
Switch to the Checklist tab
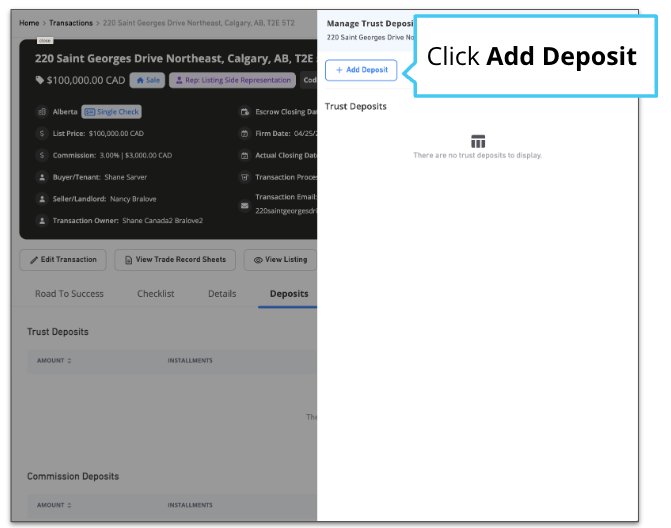(155, 294)
